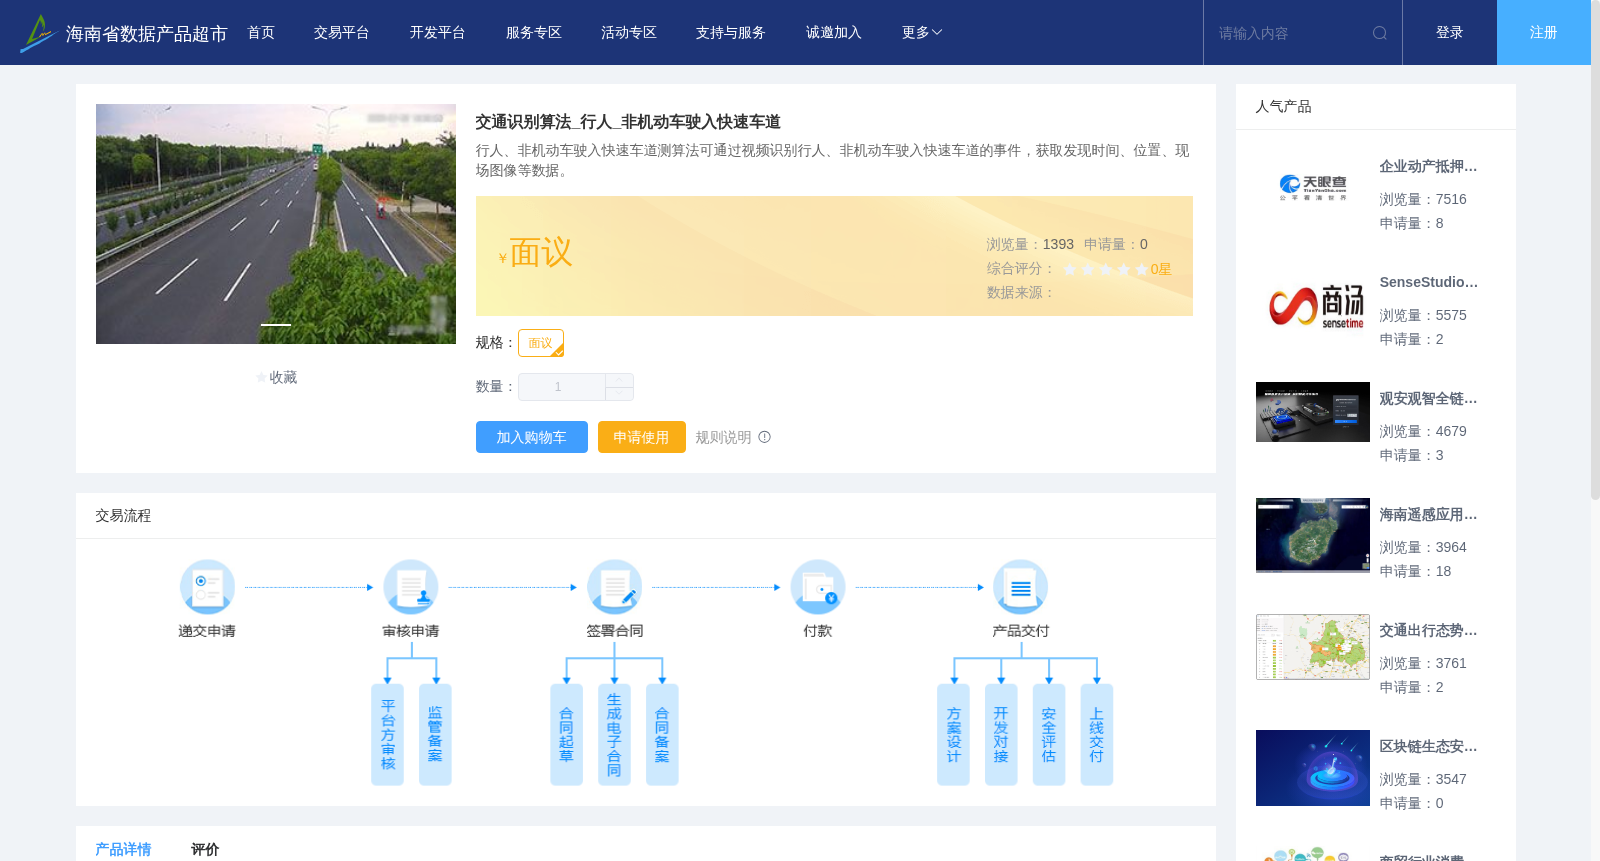Click the 合同备案 sub-step box
This screenshot has height=861, width=1600.
662,735
